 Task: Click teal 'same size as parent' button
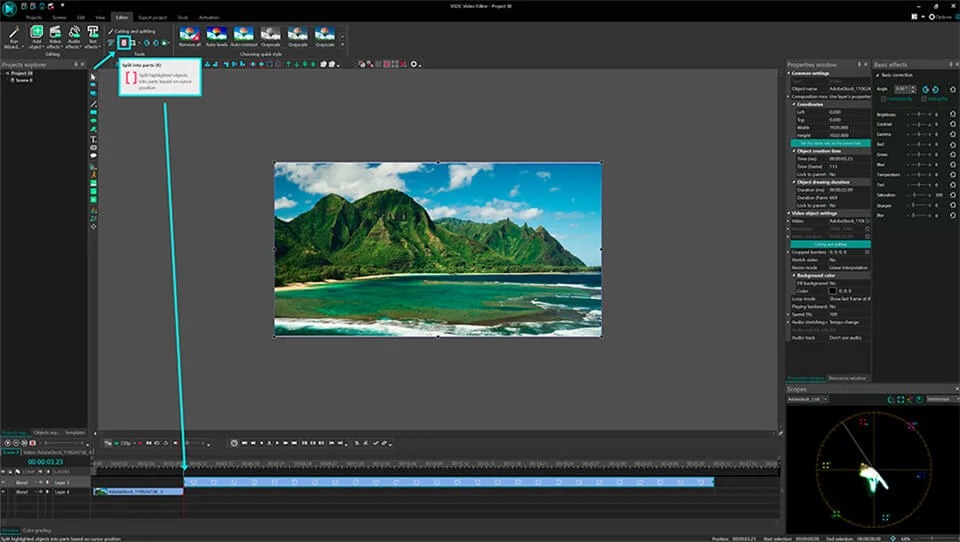831,143
